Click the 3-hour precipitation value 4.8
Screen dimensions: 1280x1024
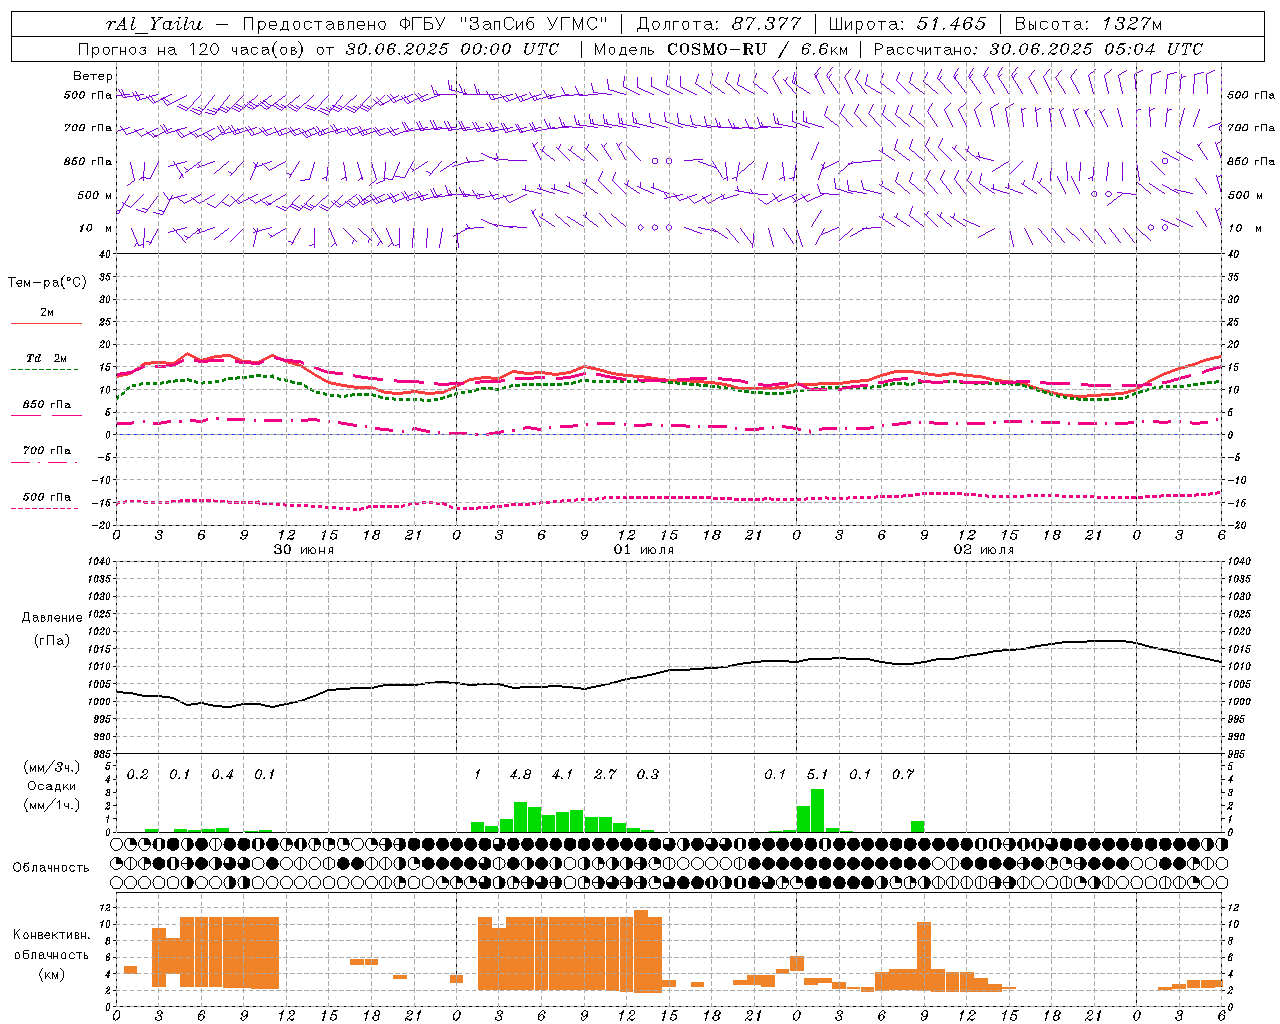coord(520,774)
